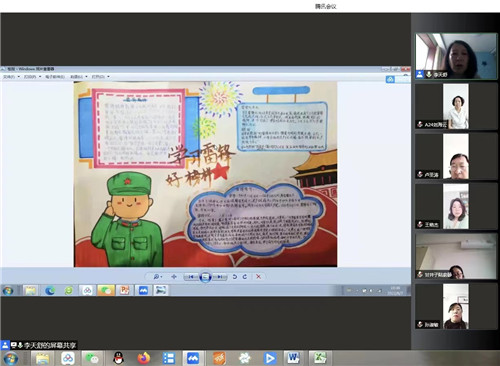
Task: Click the rotate counterclockwise icon in photo viewer
Action: pos(235,277)
